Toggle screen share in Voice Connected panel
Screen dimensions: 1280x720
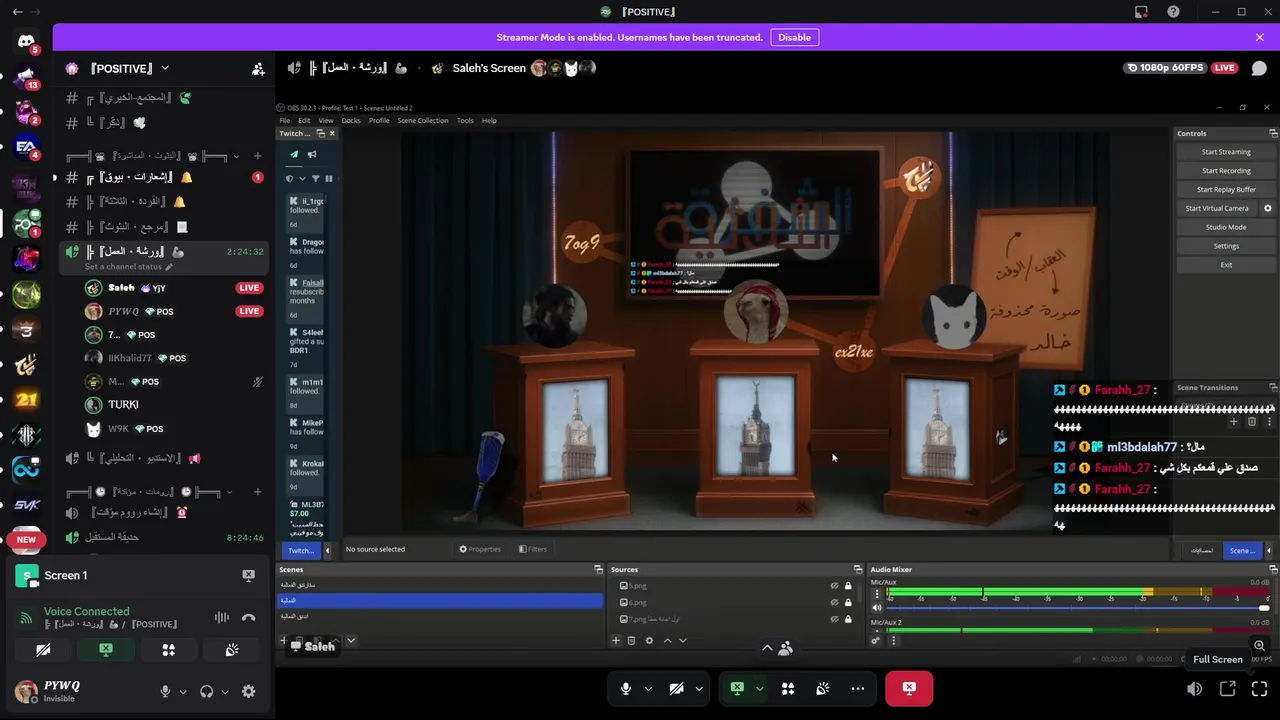[x=106, y=650]
